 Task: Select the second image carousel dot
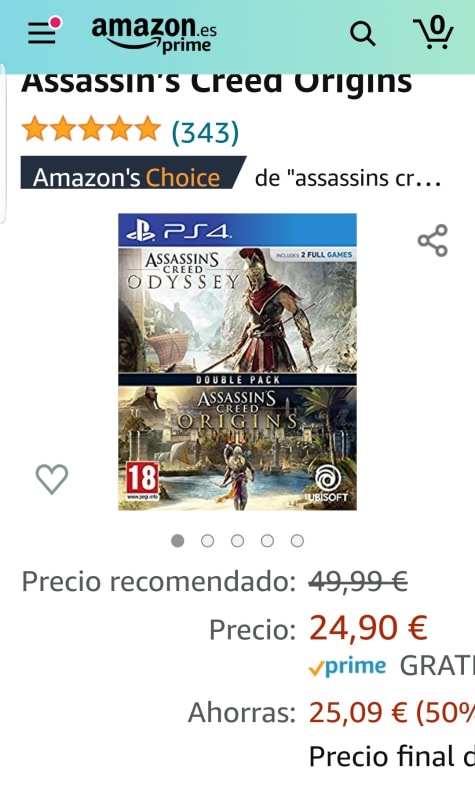(207, 541)
